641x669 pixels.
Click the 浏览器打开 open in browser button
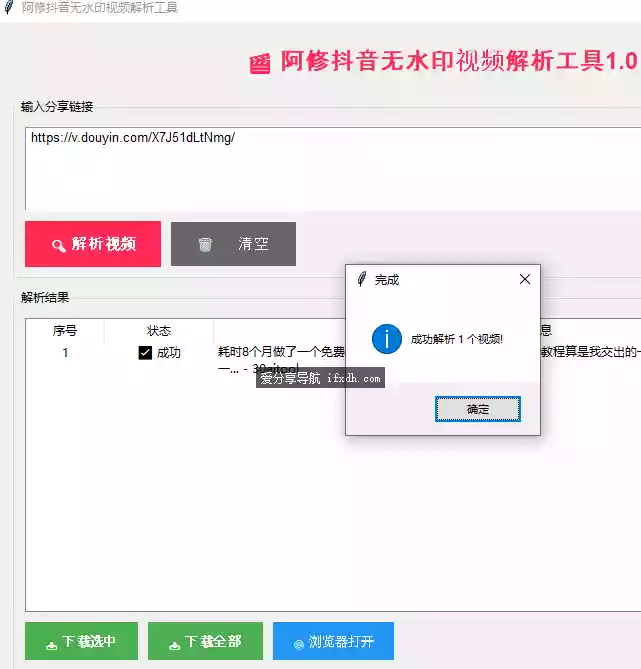coord(333,641)
